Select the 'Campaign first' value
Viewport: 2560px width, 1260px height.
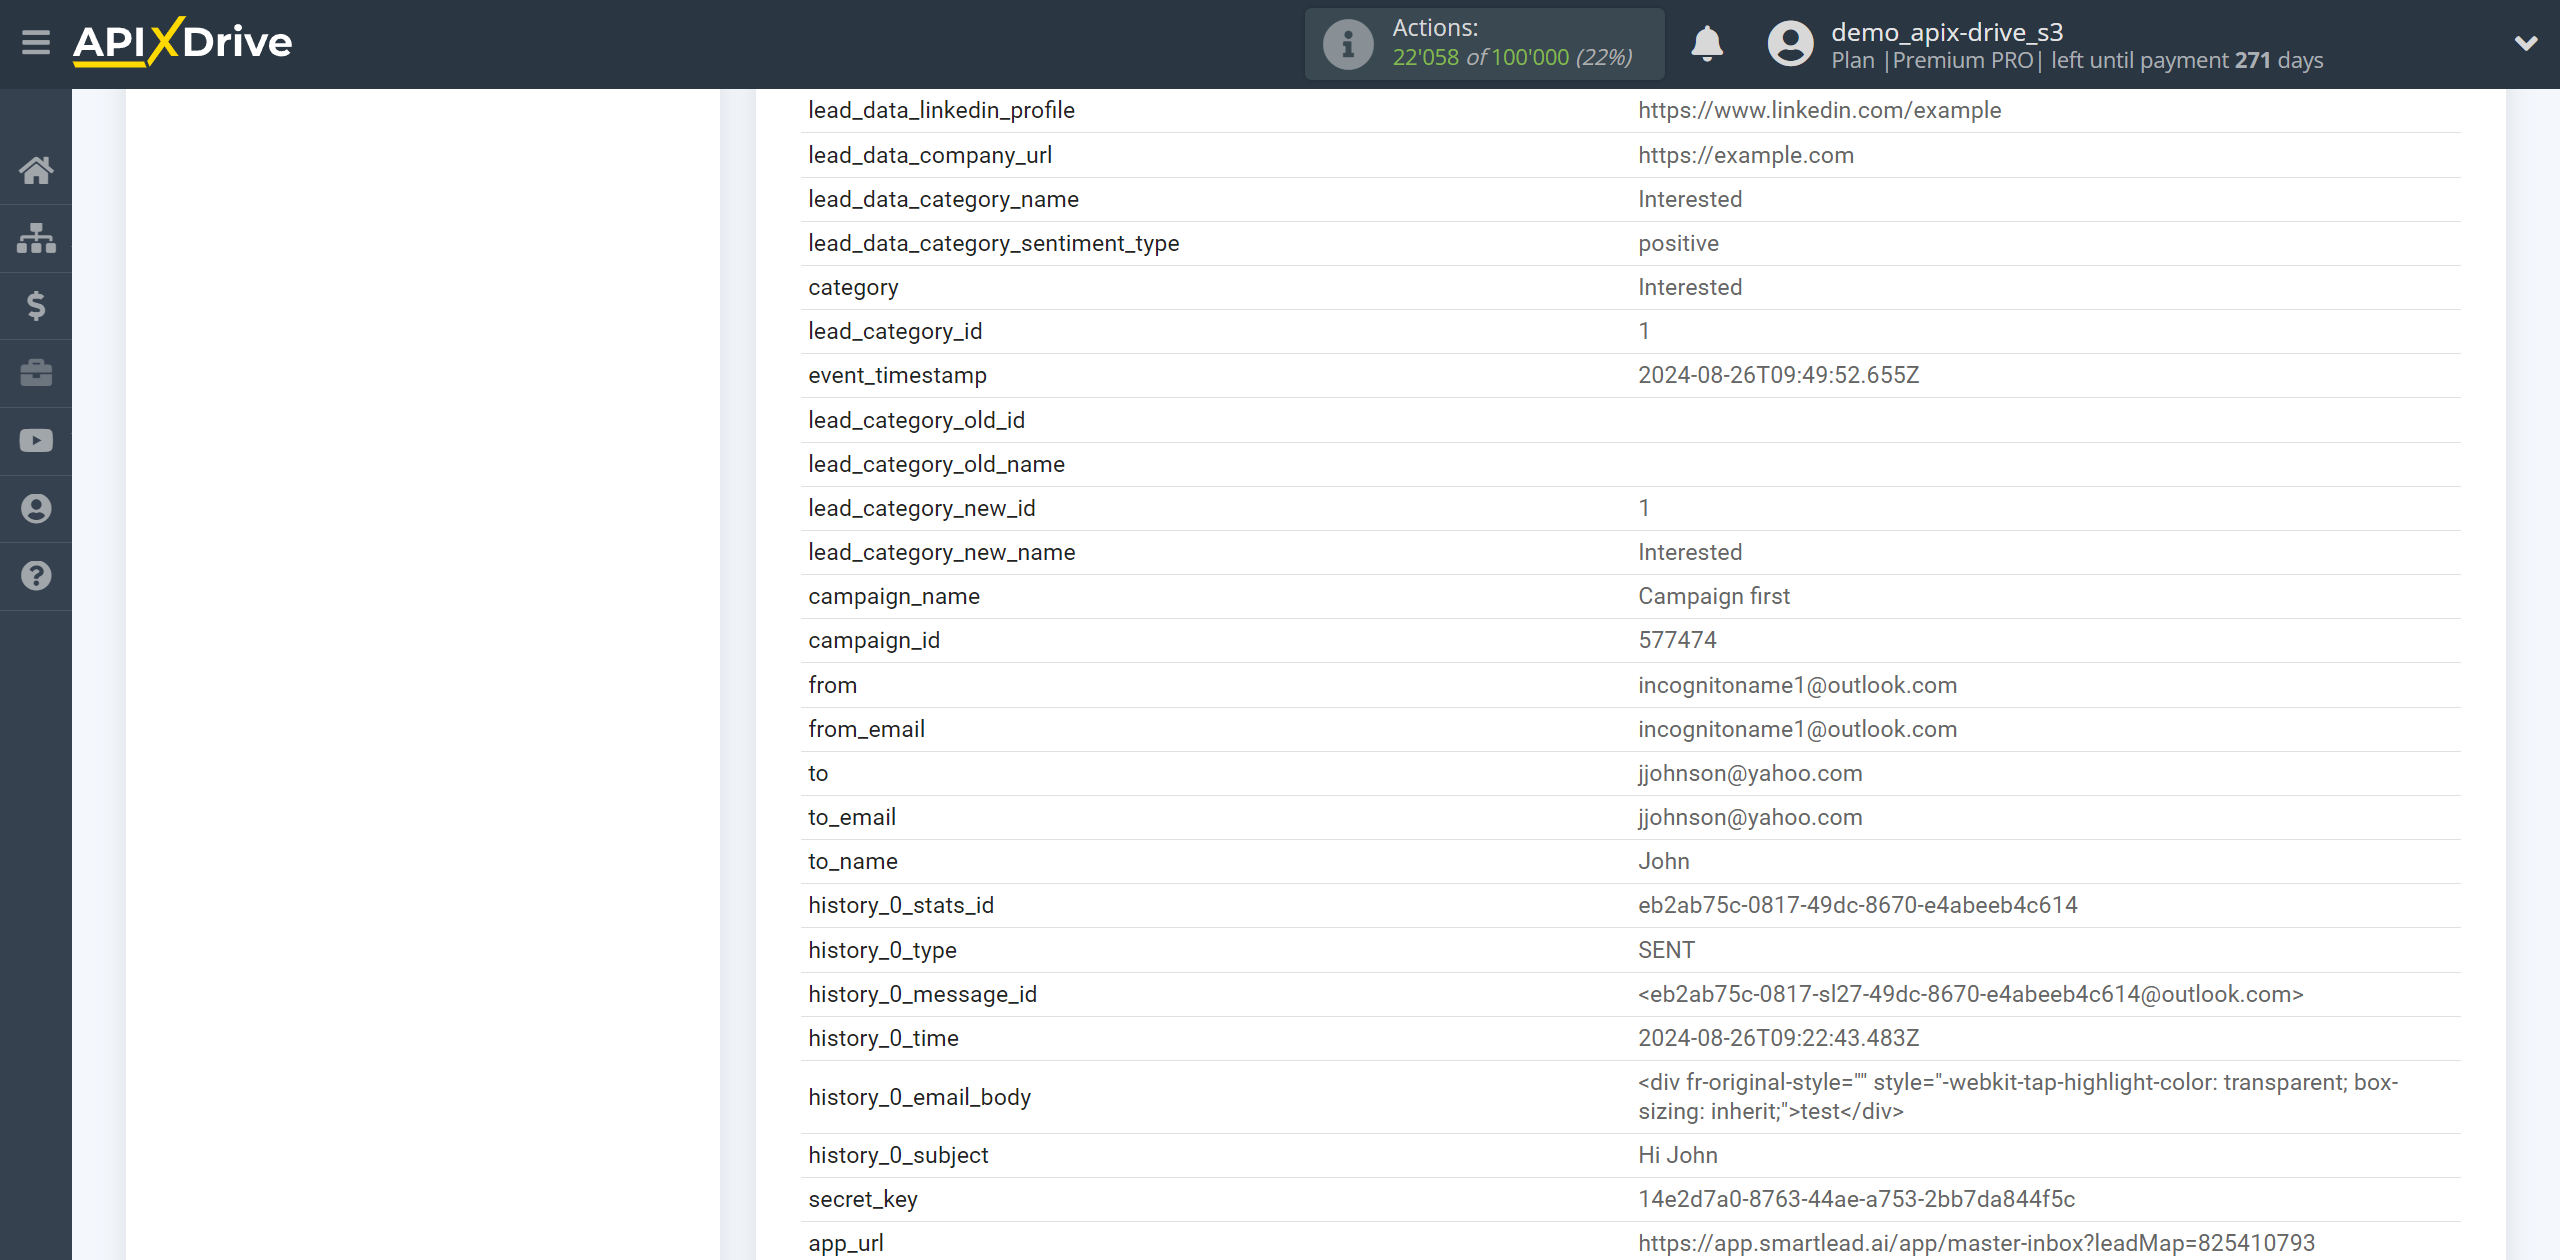point(1713,596)
